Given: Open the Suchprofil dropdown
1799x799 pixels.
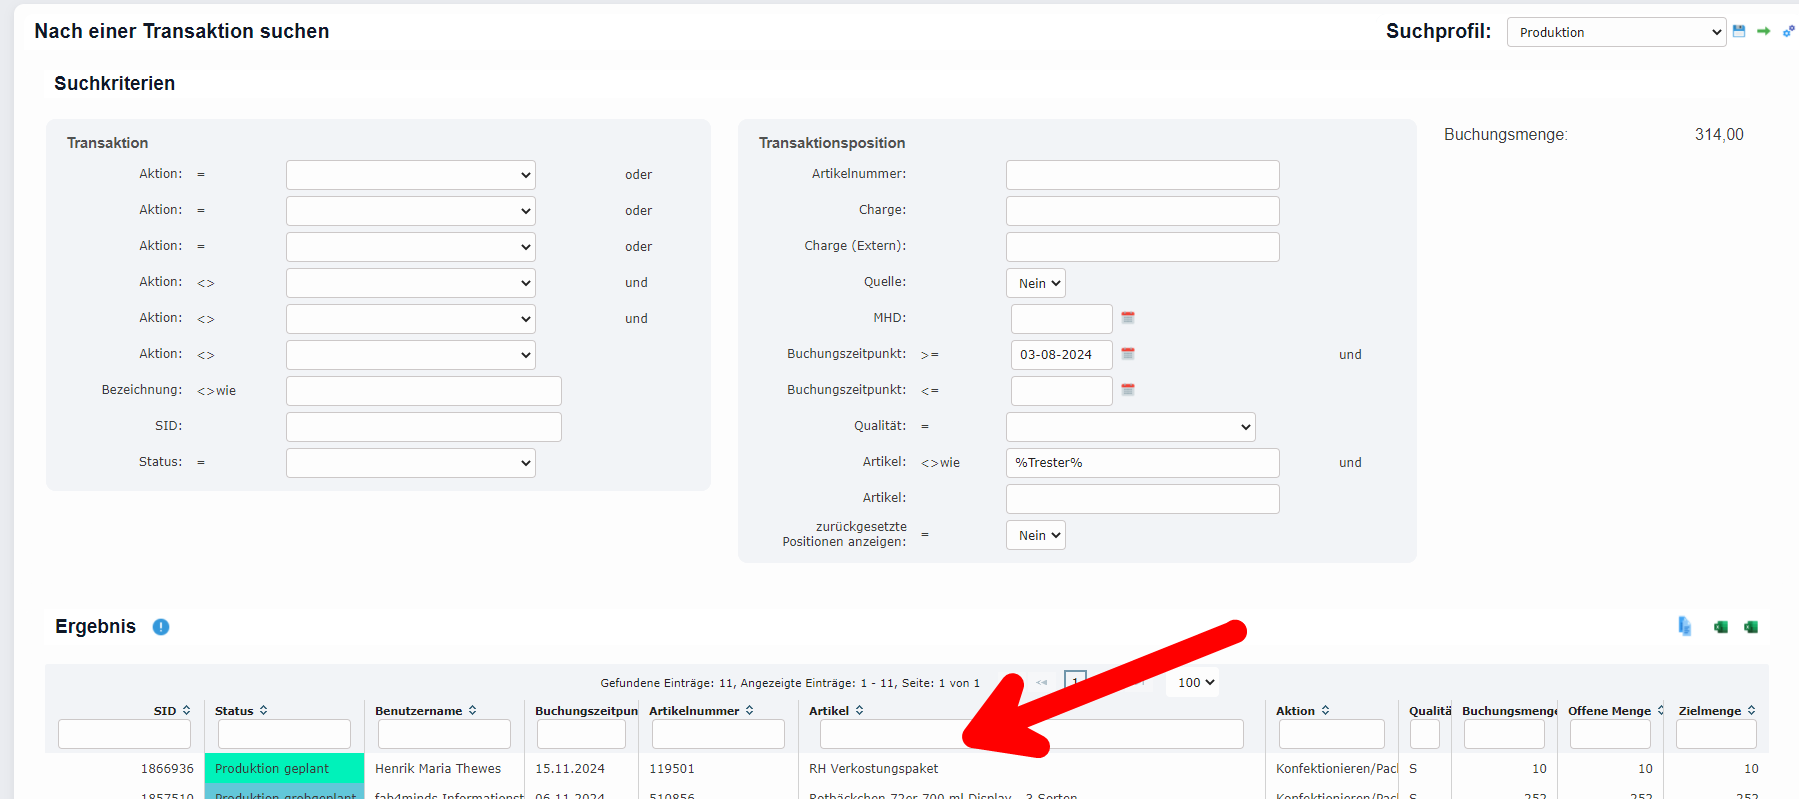Looking at the screenshot, I should point(1615,32).
